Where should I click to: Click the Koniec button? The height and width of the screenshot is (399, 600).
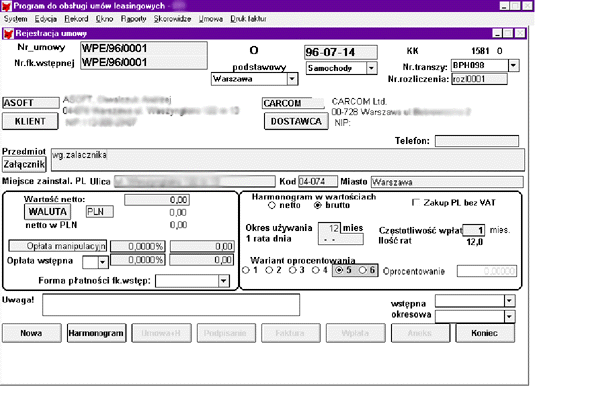(484, 333)
